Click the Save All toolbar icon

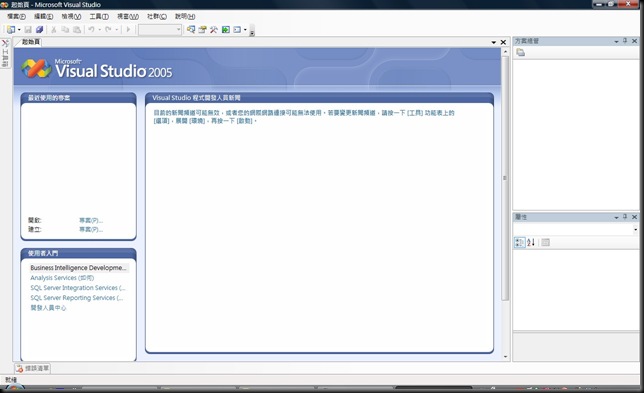(39, 30)
